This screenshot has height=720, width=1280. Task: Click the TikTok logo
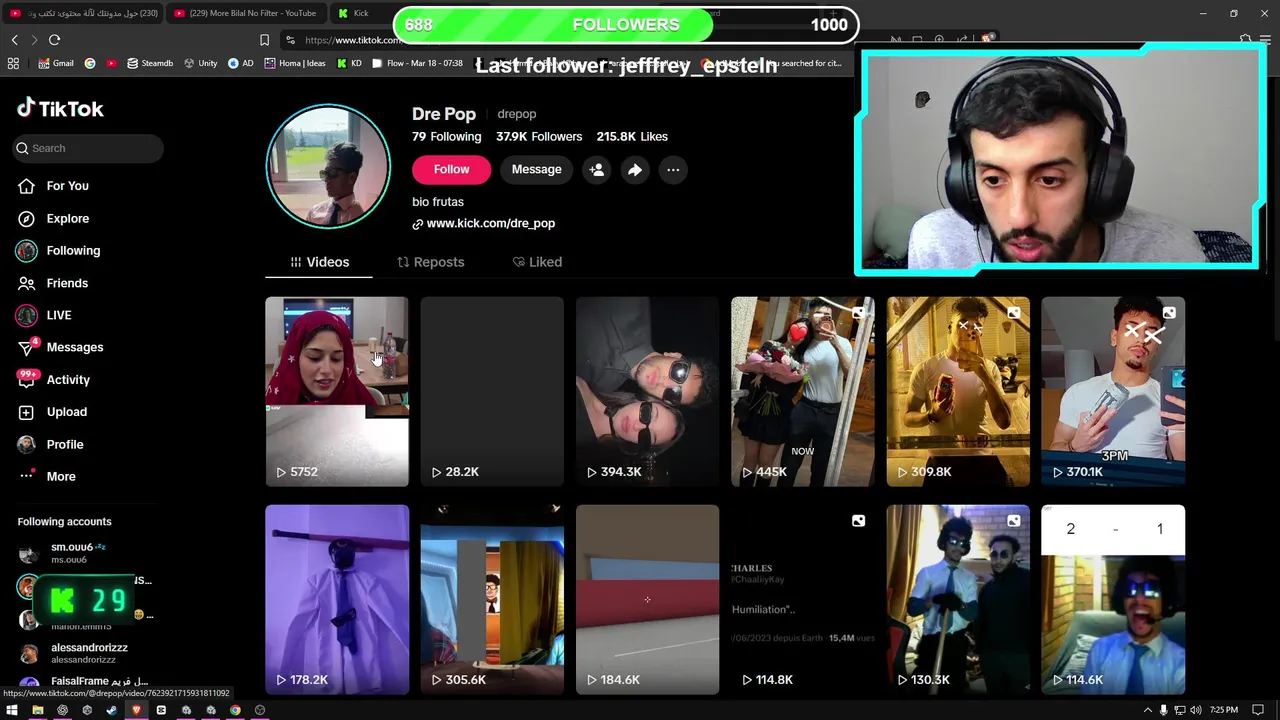(60, 109)
